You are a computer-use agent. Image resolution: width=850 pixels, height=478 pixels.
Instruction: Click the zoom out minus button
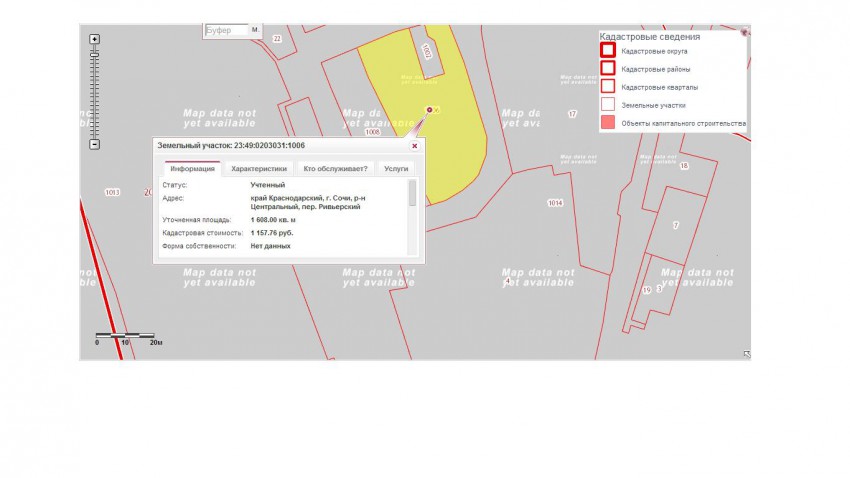point(94,144)
